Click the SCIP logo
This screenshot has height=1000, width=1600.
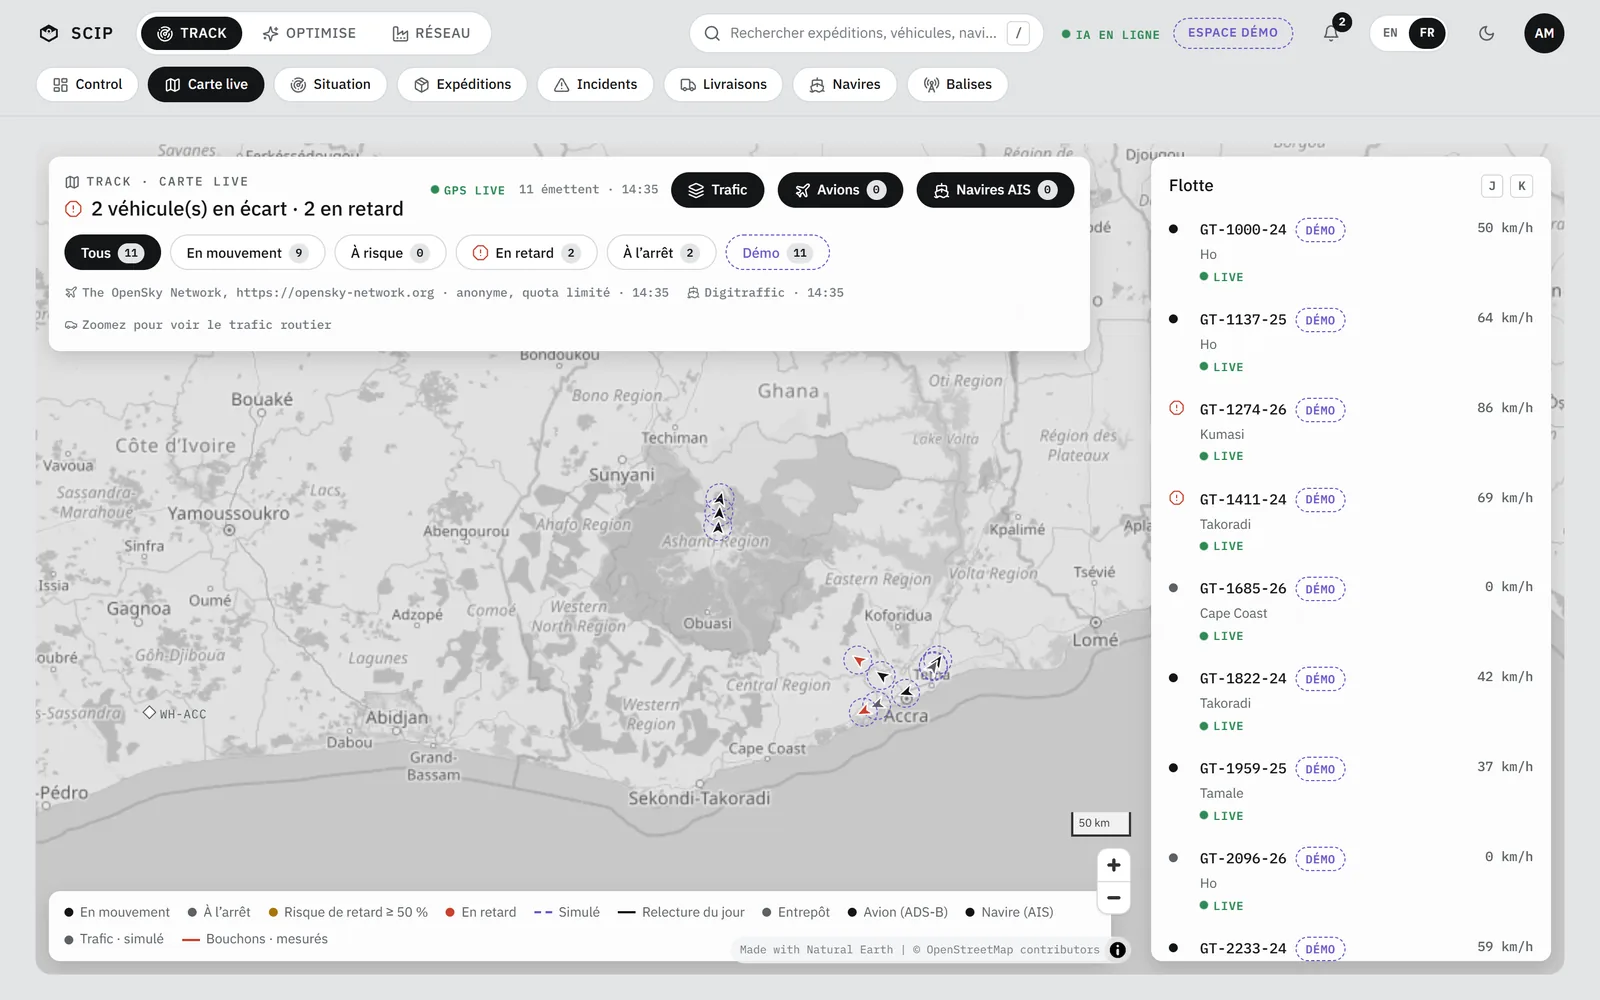(x=76, y=33)
